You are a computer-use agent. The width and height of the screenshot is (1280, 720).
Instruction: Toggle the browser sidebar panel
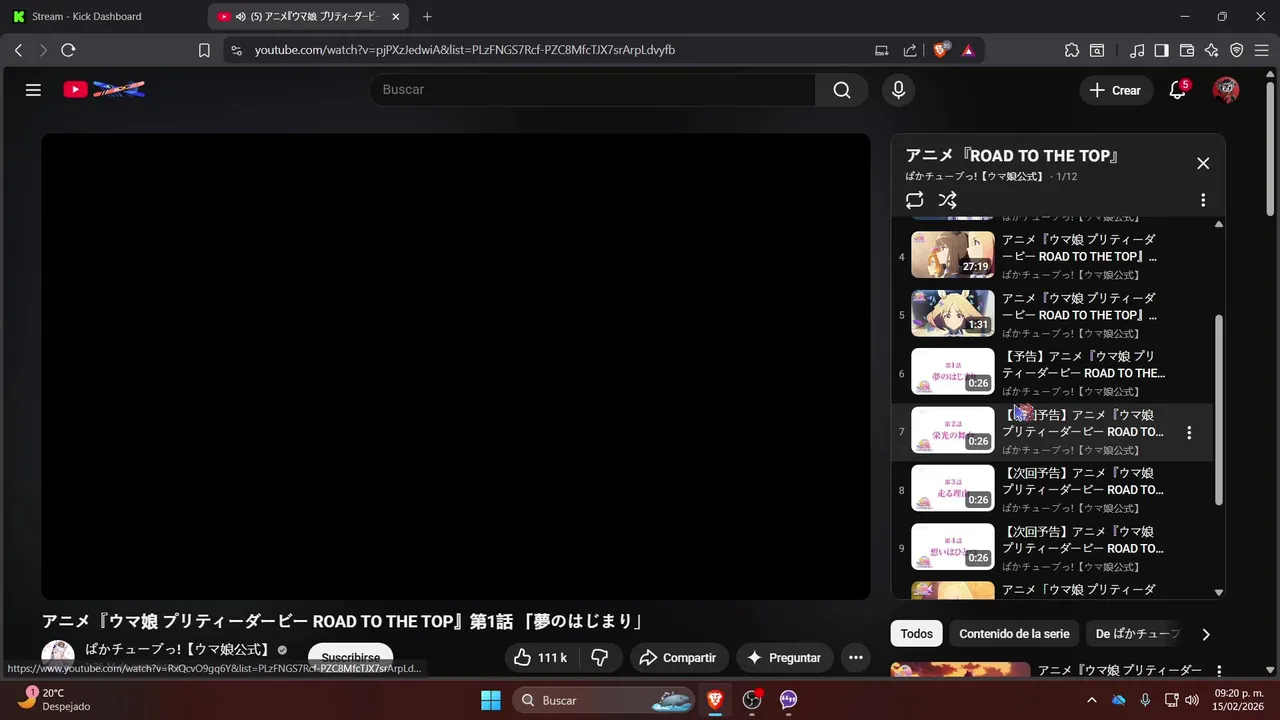pyautogui.click(x=1161, y=50)
